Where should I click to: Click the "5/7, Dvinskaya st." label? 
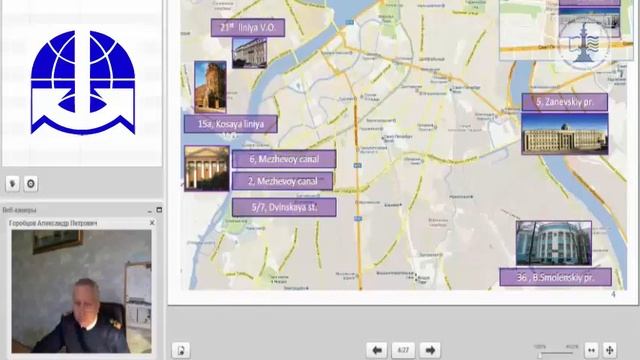(284, 207)
